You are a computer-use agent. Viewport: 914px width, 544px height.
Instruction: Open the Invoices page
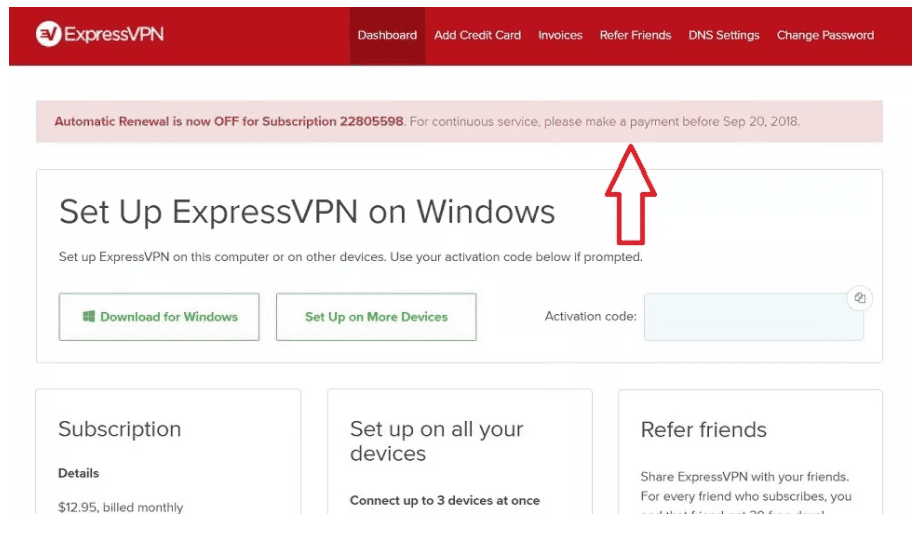point(560,35)
